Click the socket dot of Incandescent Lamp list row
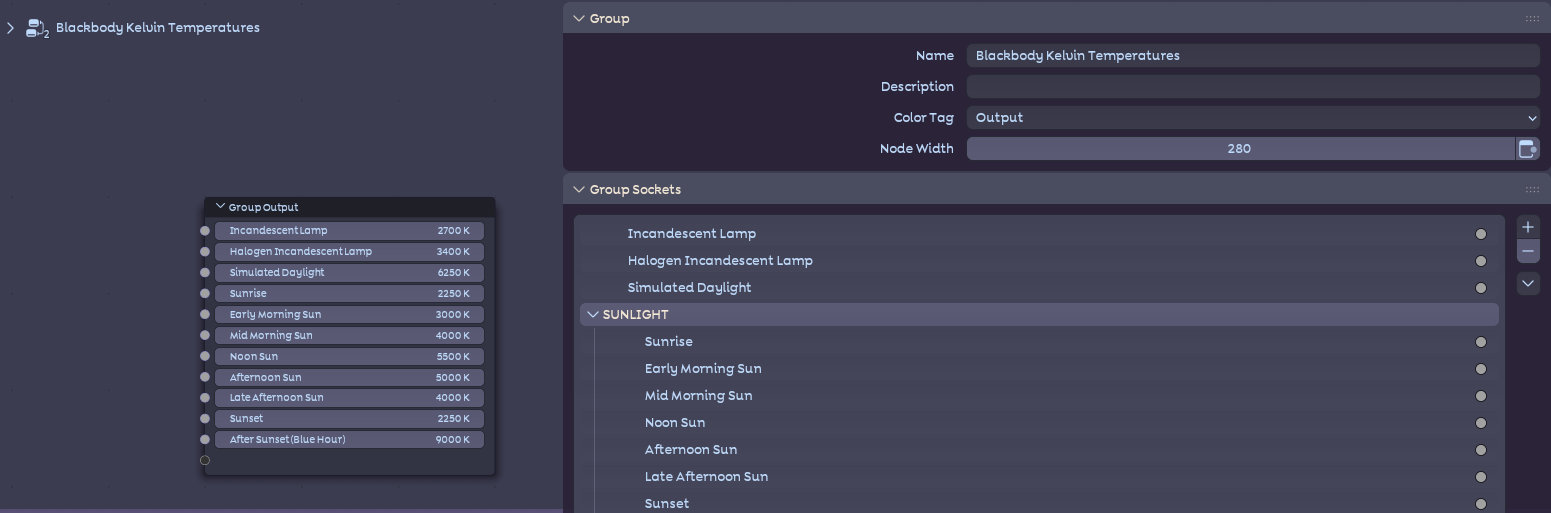Screen dimensions: 1551x513 click(1481, 234)
